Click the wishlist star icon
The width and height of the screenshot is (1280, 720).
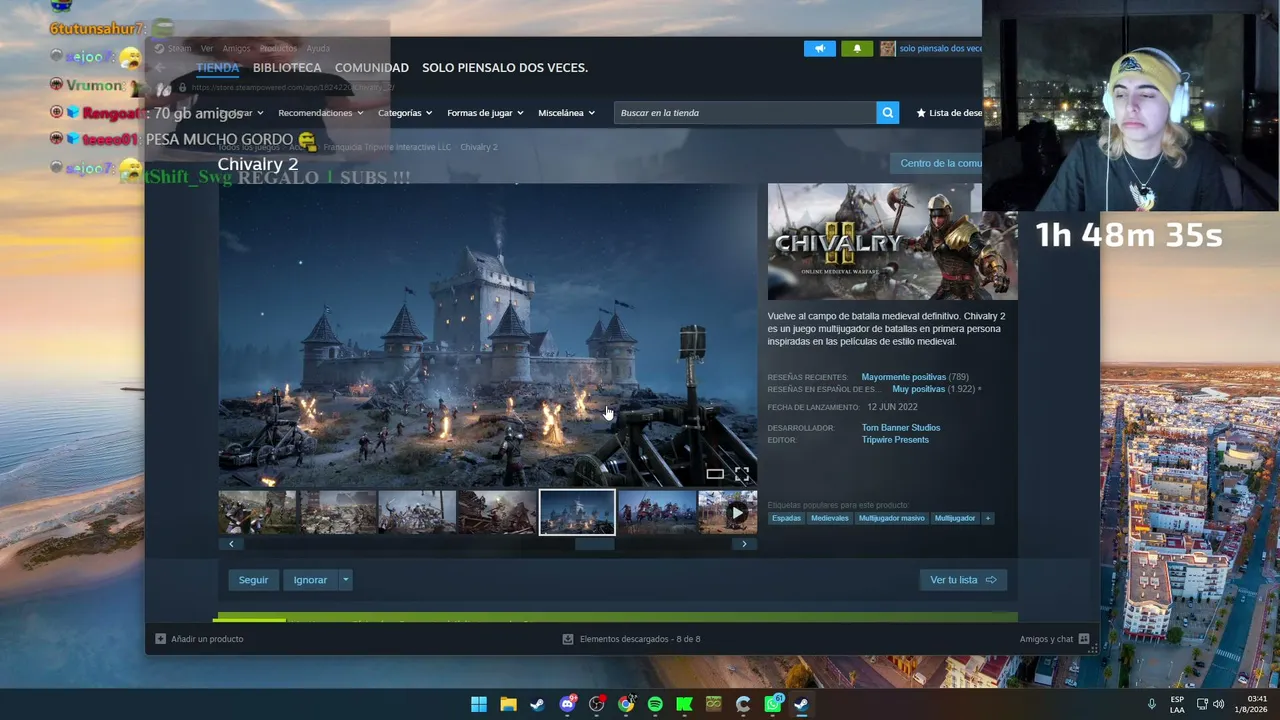click(921, 113)
